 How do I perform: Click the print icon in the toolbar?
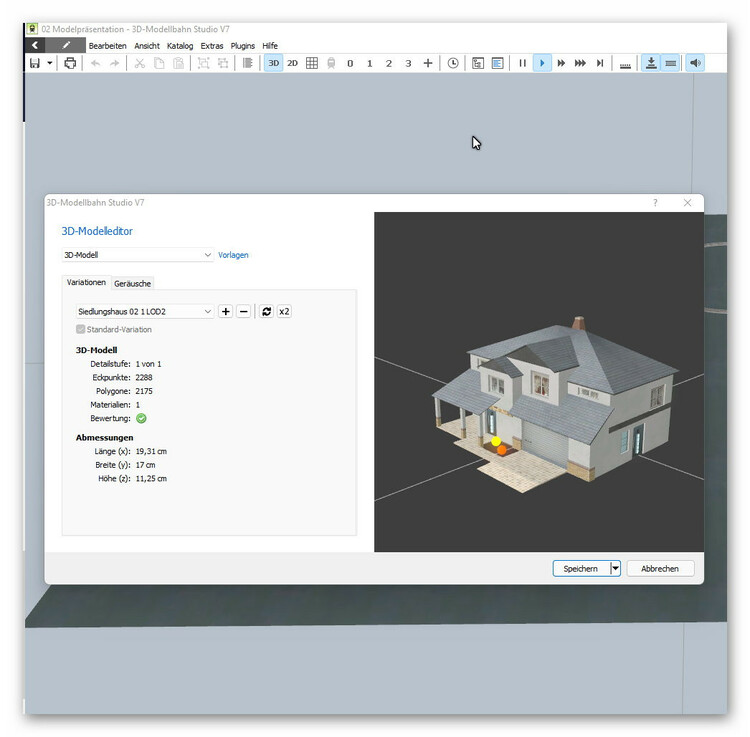[70, 63]
